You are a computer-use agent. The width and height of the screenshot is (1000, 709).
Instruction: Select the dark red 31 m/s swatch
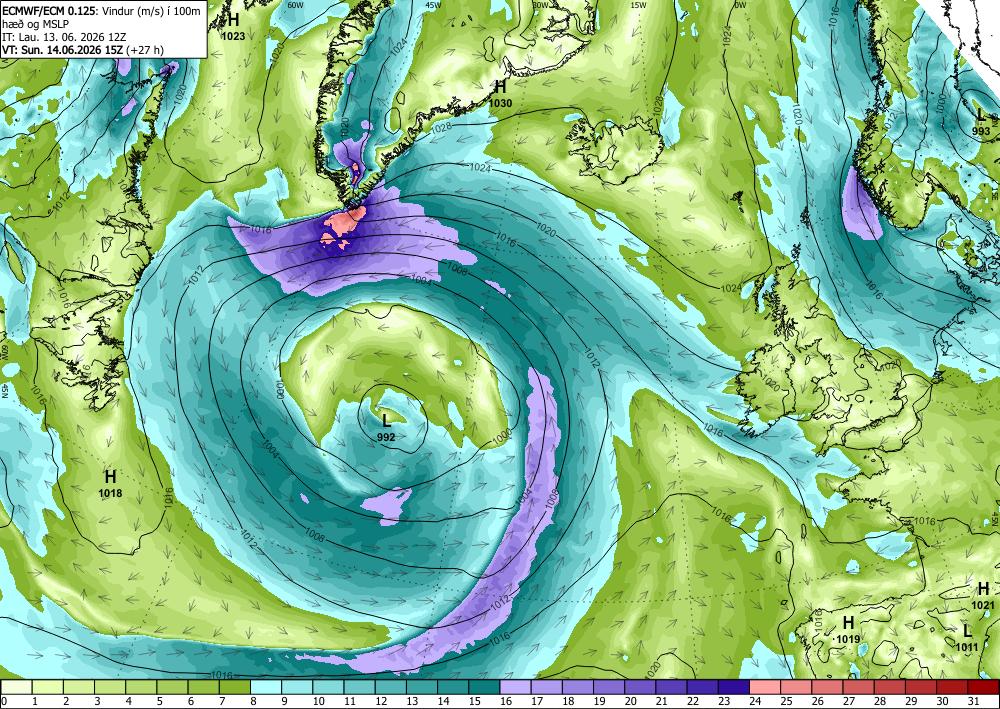click(x=983, y=687)
